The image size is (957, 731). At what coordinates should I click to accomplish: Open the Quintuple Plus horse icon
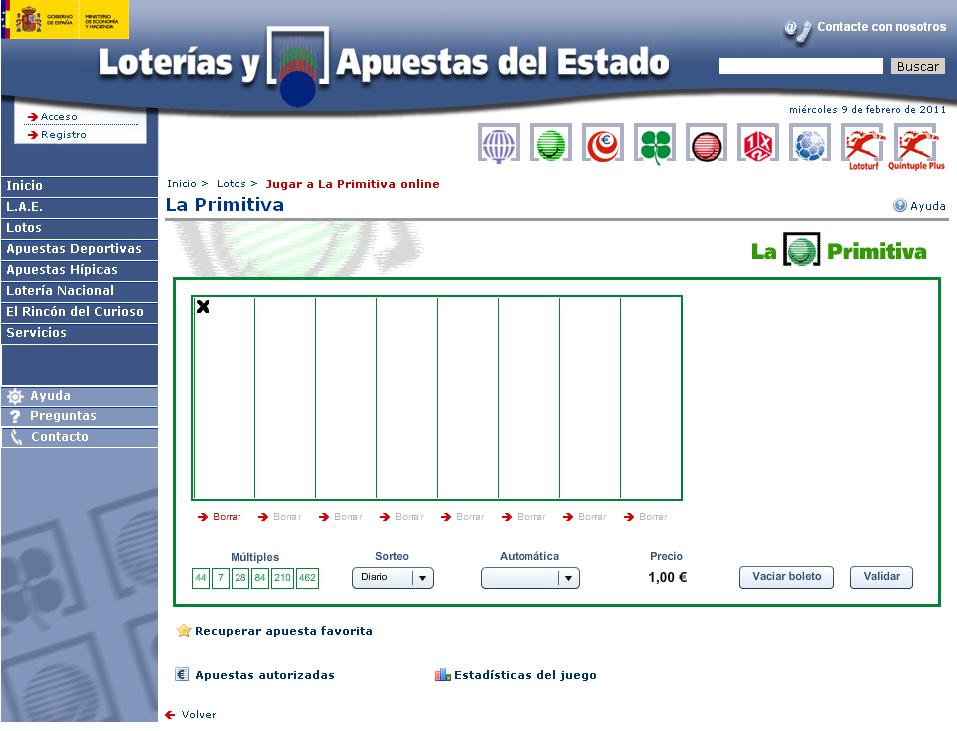coord(915,146)
